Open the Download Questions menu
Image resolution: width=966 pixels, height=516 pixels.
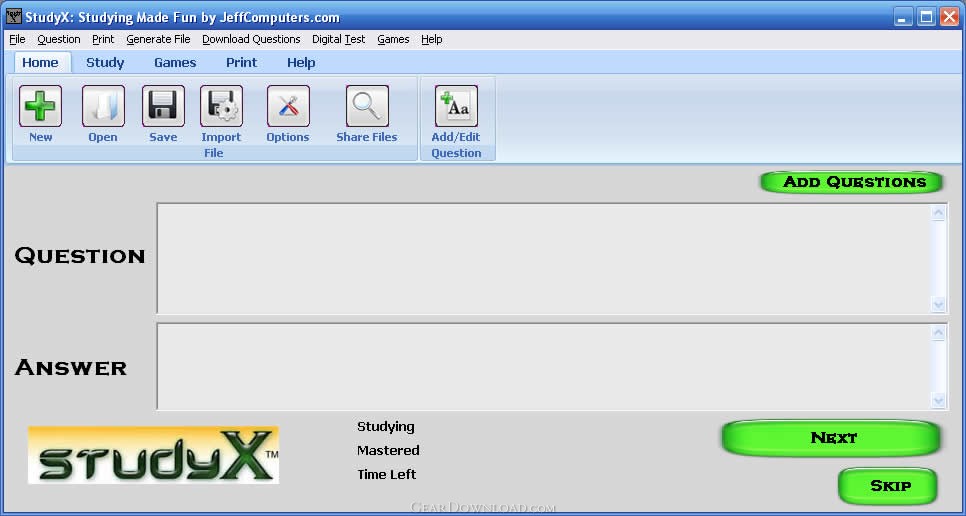(251, 39)
